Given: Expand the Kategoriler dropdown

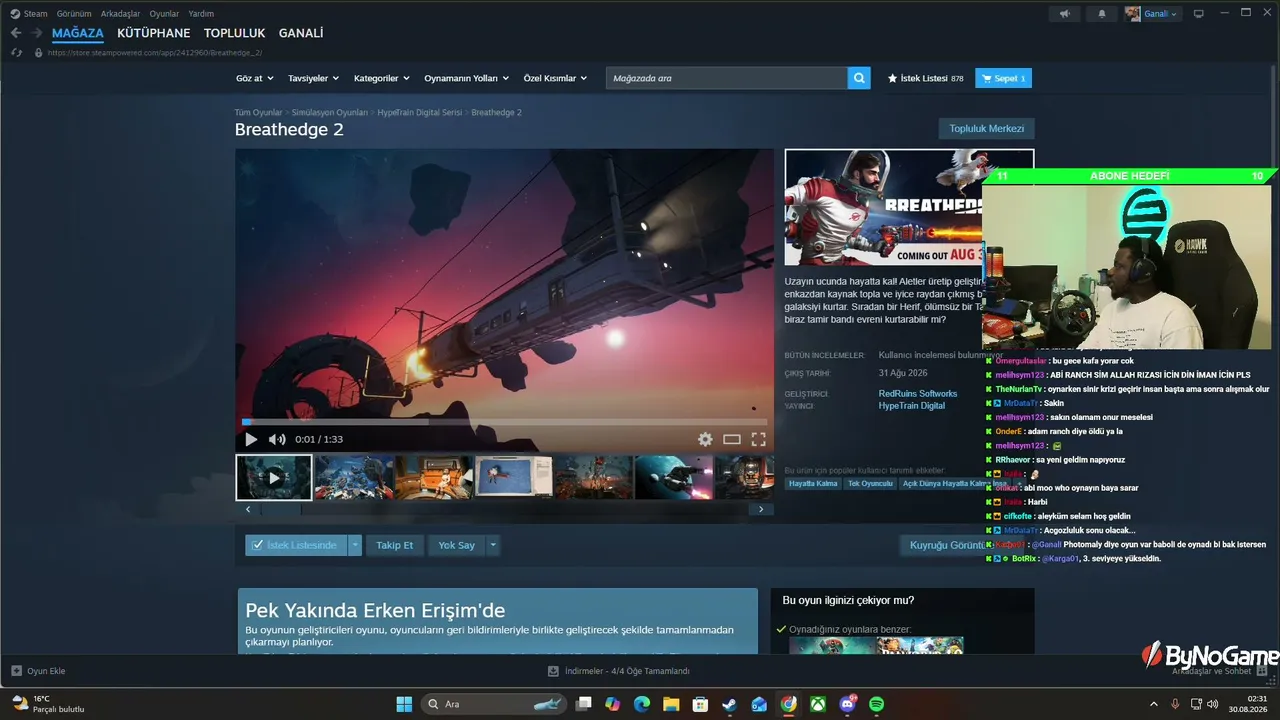Looking at the screenshot, I should tap(382, 78).
